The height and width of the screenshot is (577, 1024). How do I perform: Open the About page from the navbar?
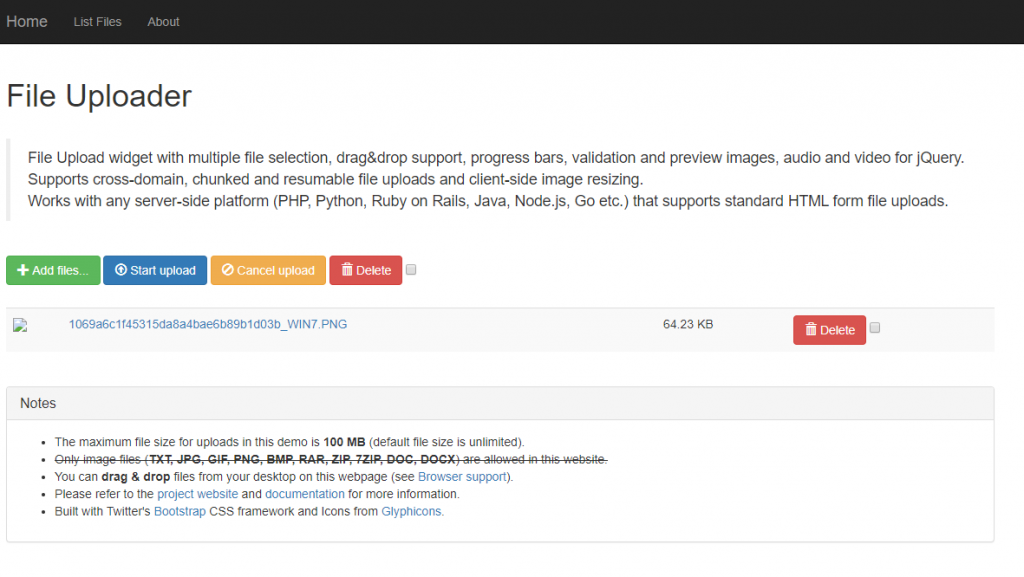163,22
